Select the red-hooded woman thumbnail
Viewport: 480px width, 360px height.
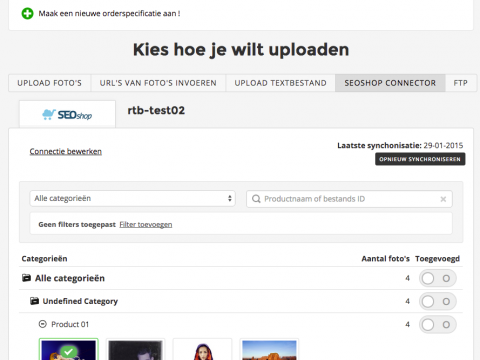tap(202, 349)
